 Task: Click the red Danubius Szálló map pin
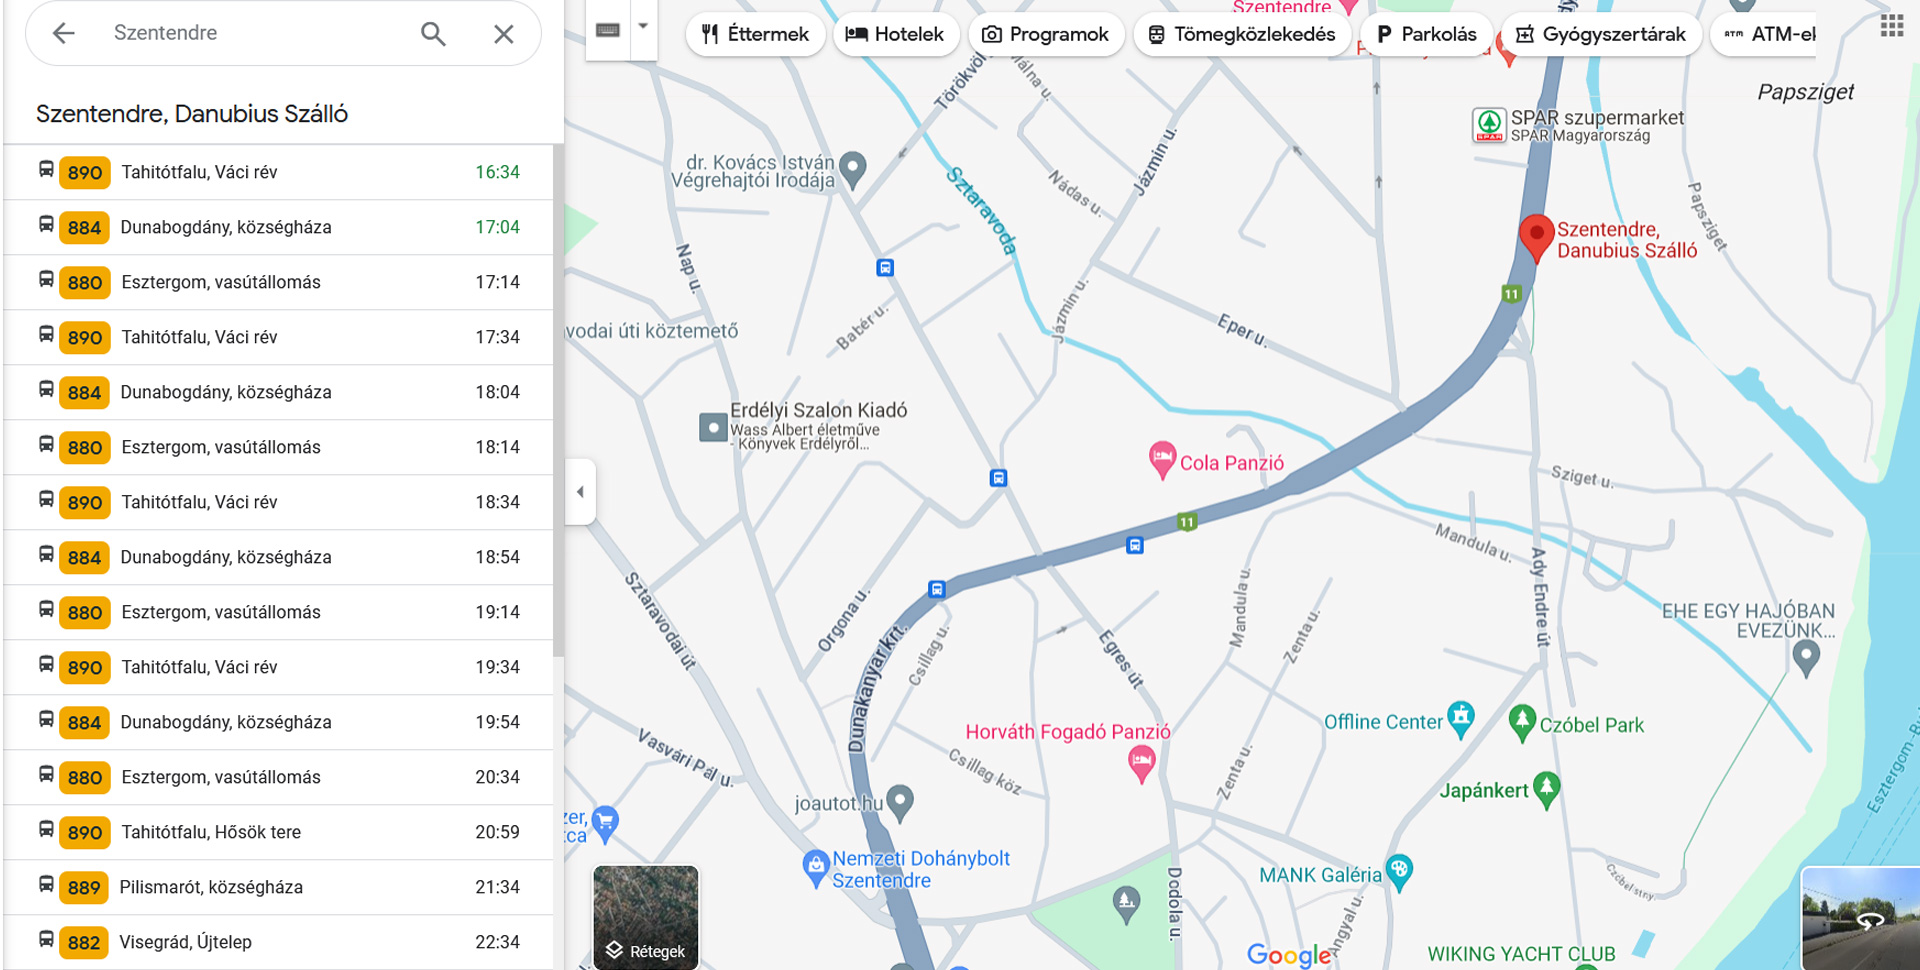click(1536, 238)
